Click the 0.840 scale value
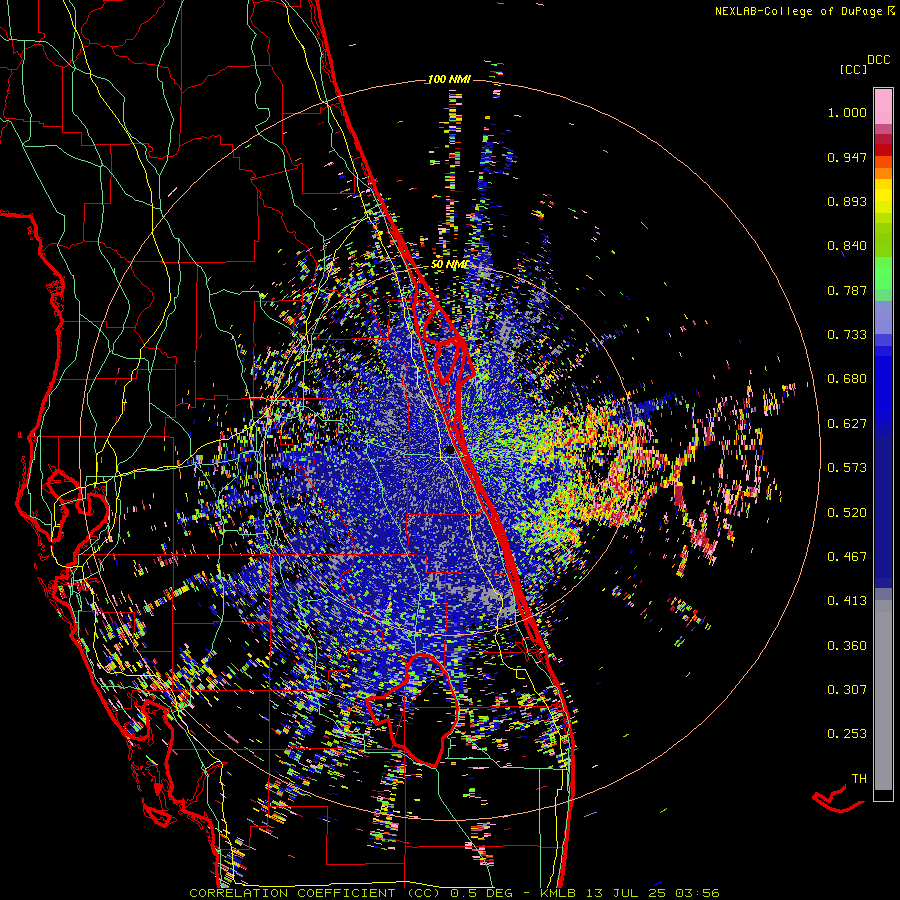 (847, 246)
